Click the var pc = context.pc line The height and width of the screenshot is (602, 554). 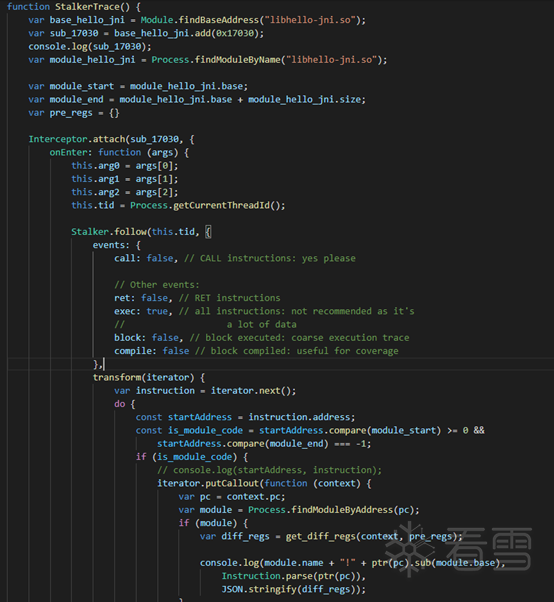click(232, 497)
